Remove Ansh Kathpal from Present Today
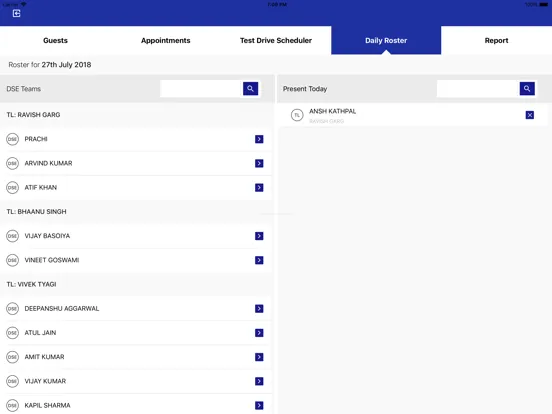 click(529, 115)
